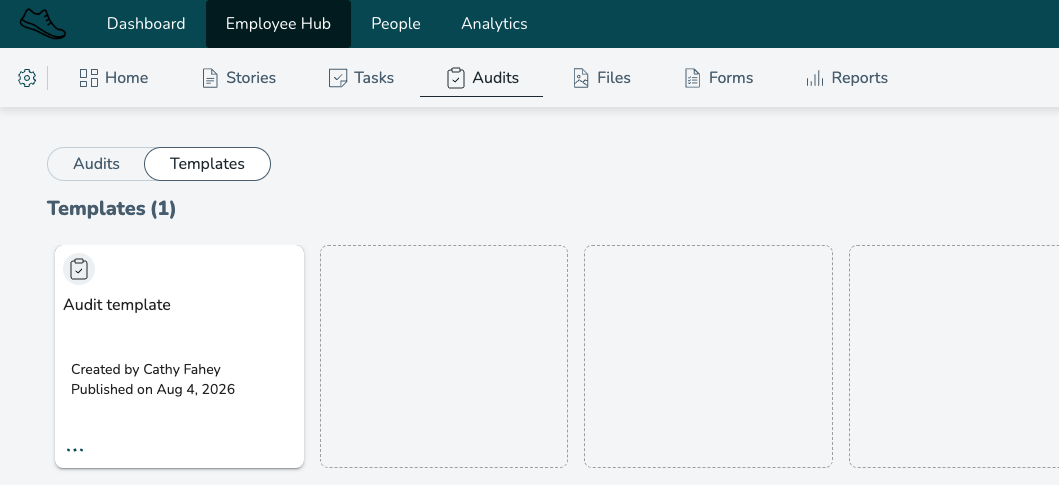Open the Forms tab label

(731, 78)
